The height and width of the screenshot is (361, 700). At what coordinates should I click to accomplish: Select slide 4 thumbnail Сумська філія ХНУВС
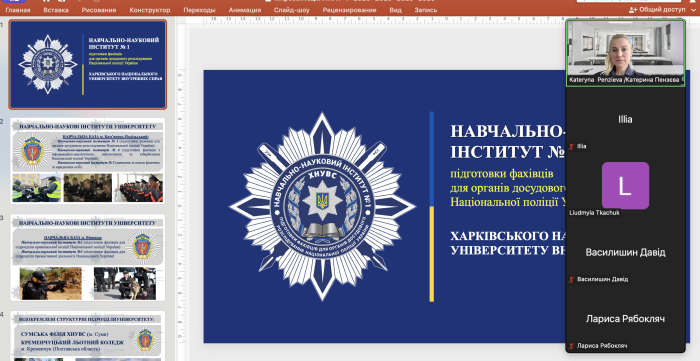[x=88, y=336]
